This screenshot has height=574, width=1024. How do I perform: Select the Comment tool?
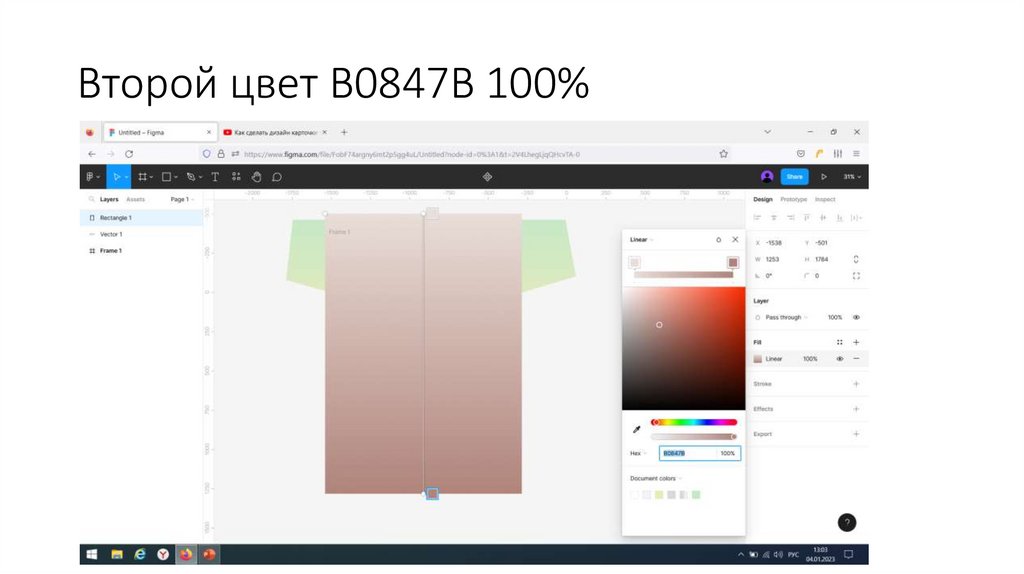click(277, 177)
